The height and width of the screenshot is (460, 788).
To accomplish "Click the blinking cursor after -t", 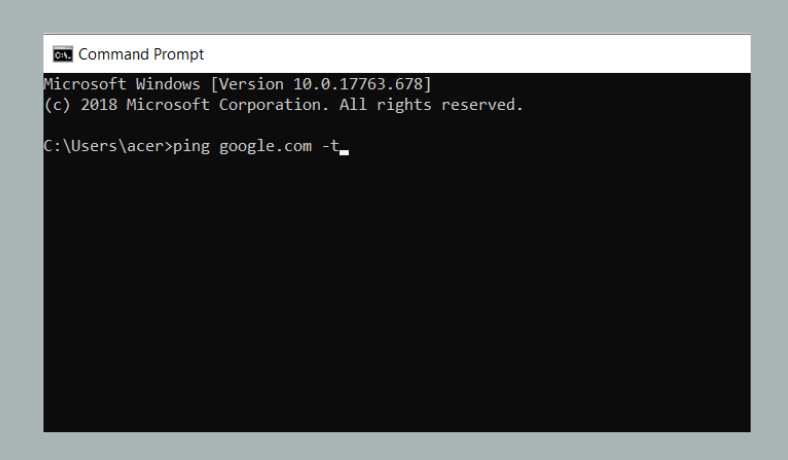I will coord(344,152).
